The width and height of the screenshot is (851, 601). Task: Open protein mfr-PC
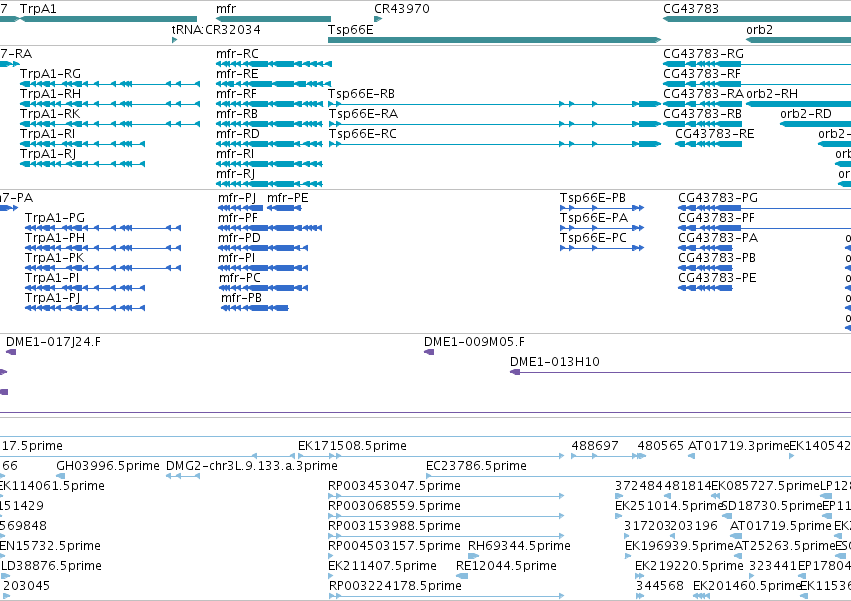(x=239, y=278)
